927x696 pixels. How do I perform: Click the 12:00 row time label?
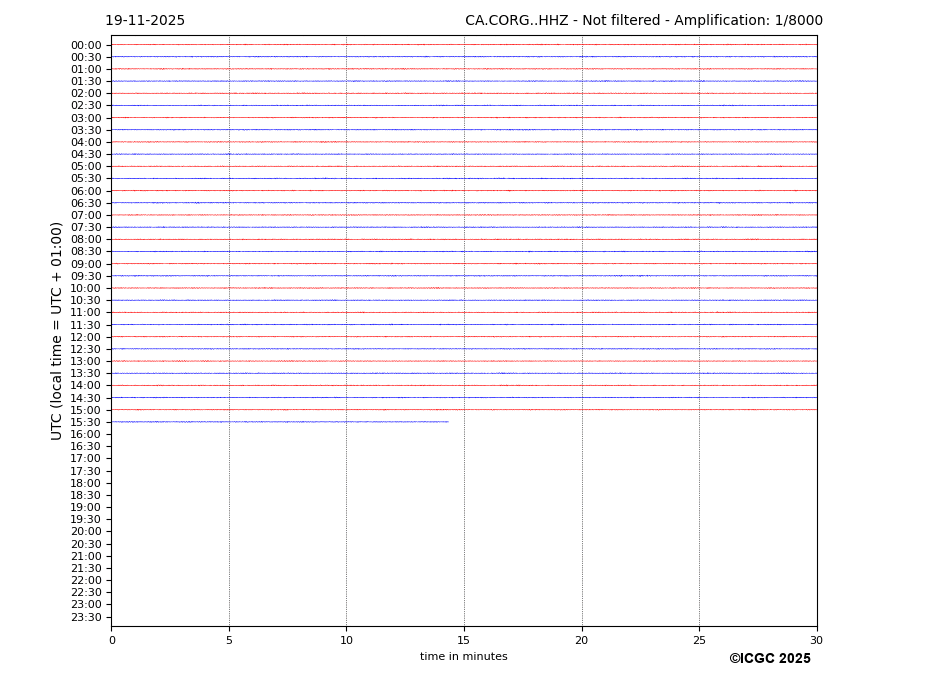[86, 337]
